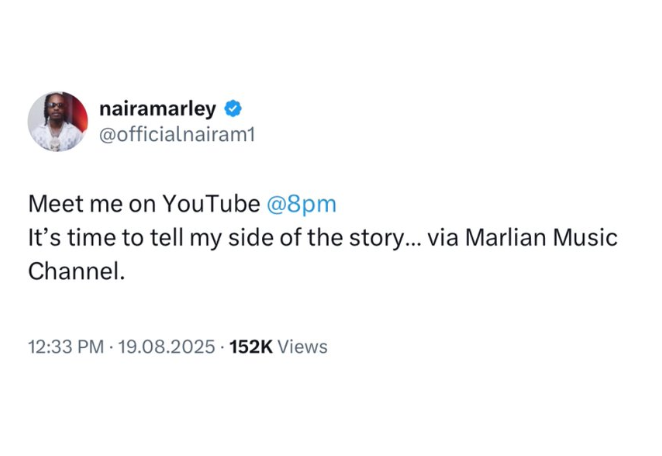Click the blue verified badge icon
The image size is (662, 456).
231,108
